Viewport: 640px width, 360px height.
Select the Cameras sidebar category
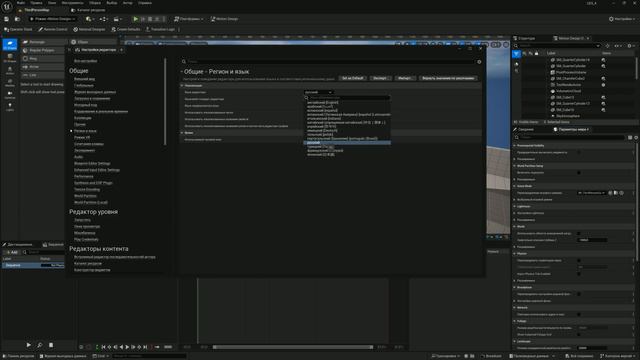10,95
